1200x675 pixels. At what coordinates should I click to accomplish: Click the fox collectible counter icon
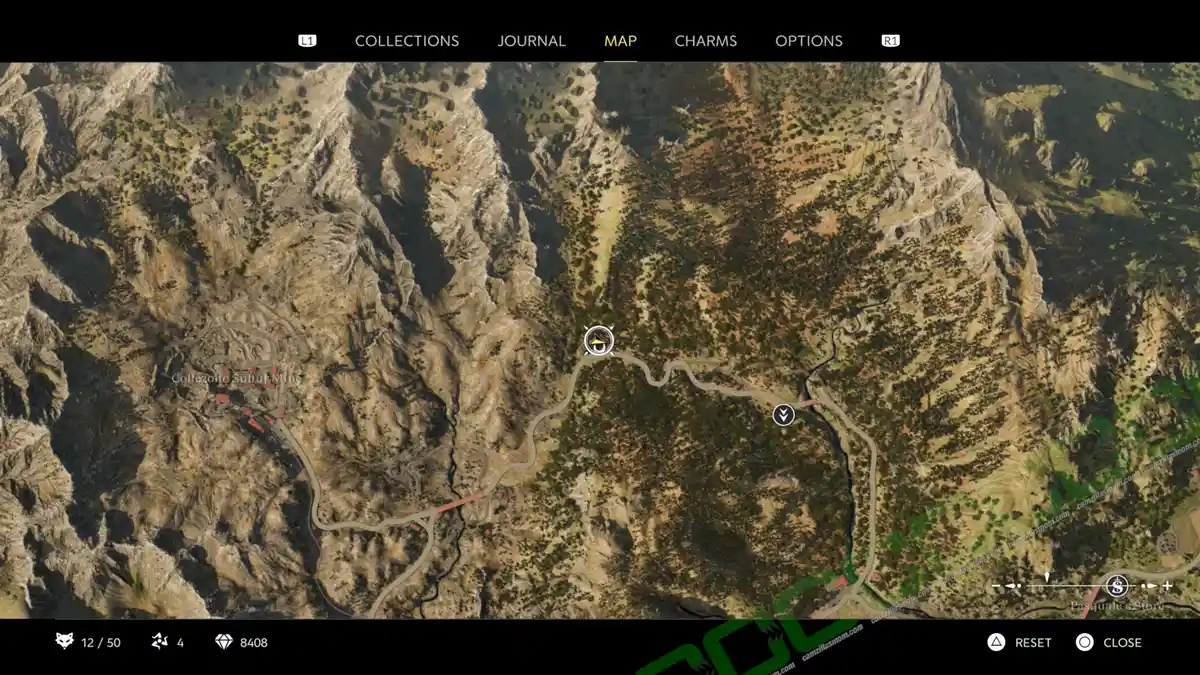pos(65,642)
